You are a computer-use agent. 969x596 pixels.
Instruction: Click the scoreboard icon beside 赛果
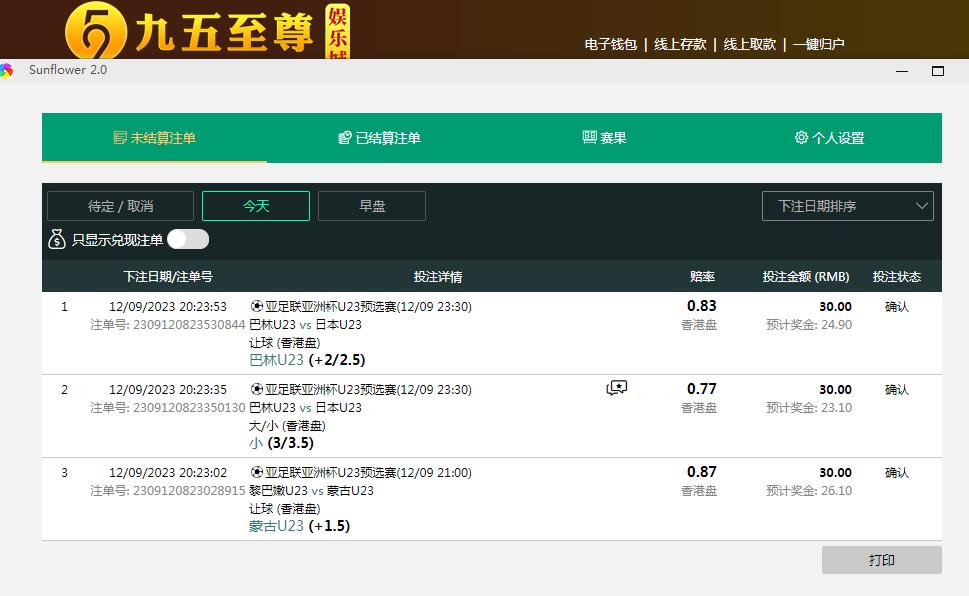pos(589,138)
